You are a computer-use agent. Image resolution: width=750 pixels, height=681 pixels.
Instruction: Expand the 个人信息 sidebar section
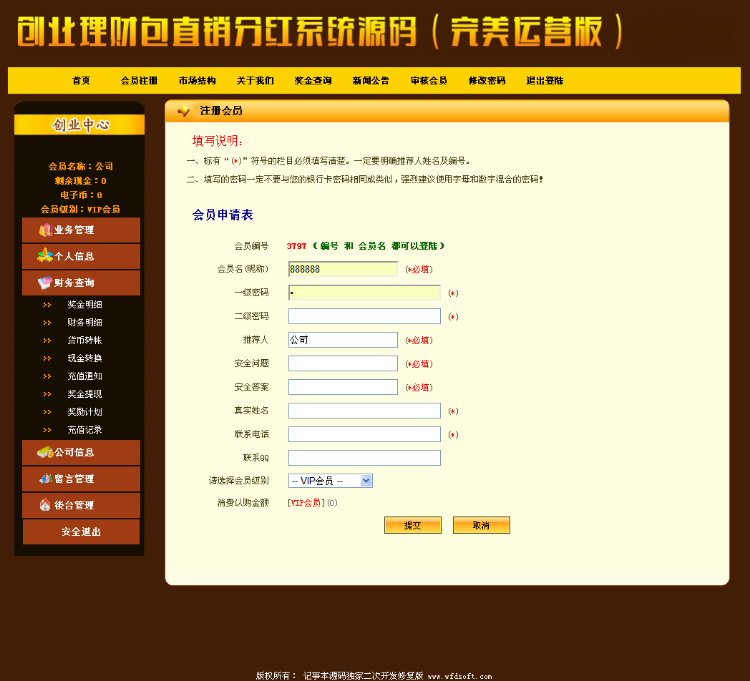click(81, 256)
